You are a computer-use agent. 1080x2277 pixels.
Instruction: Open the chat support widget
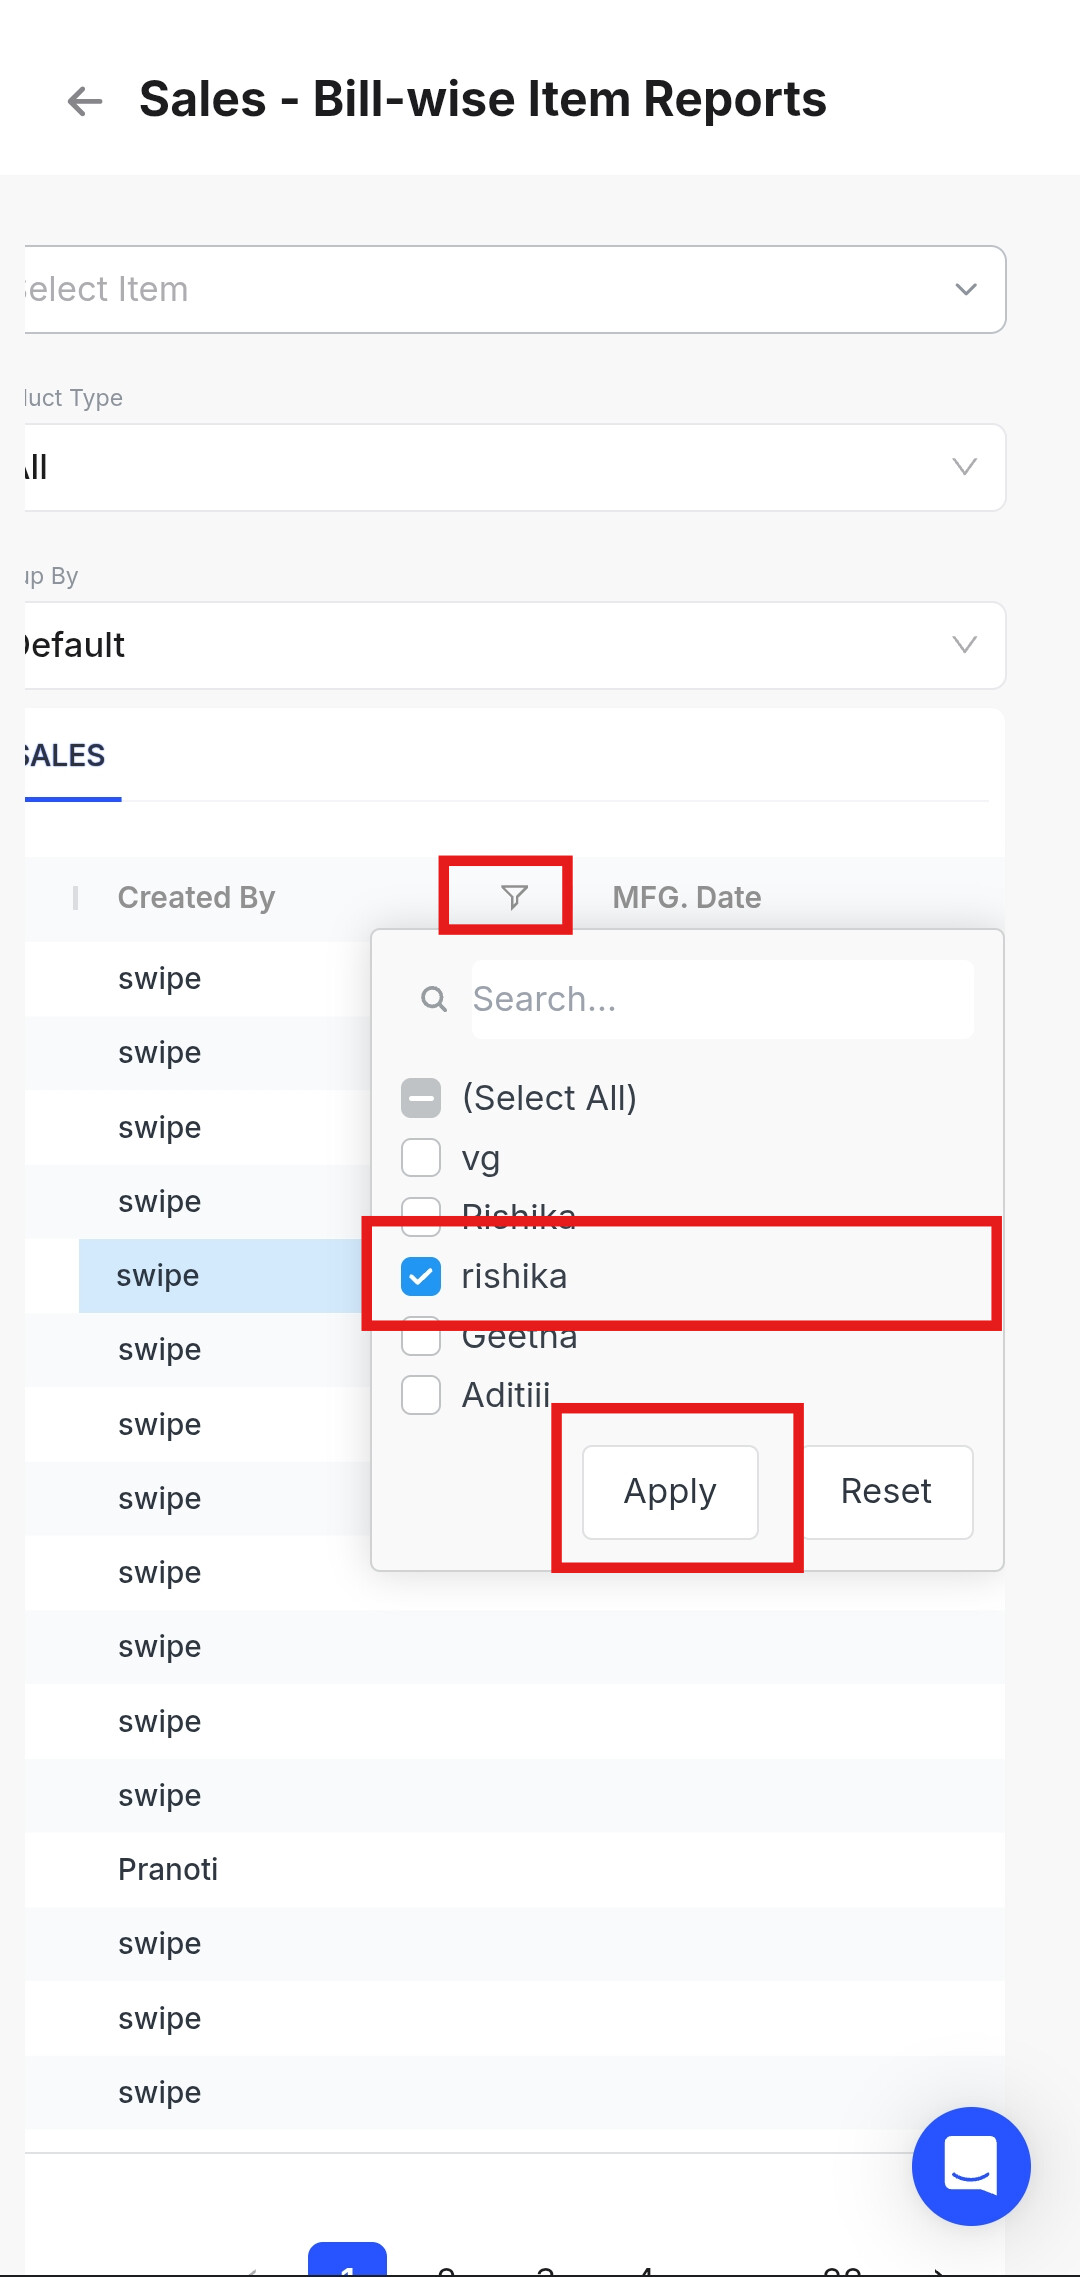click(970, 2165)
